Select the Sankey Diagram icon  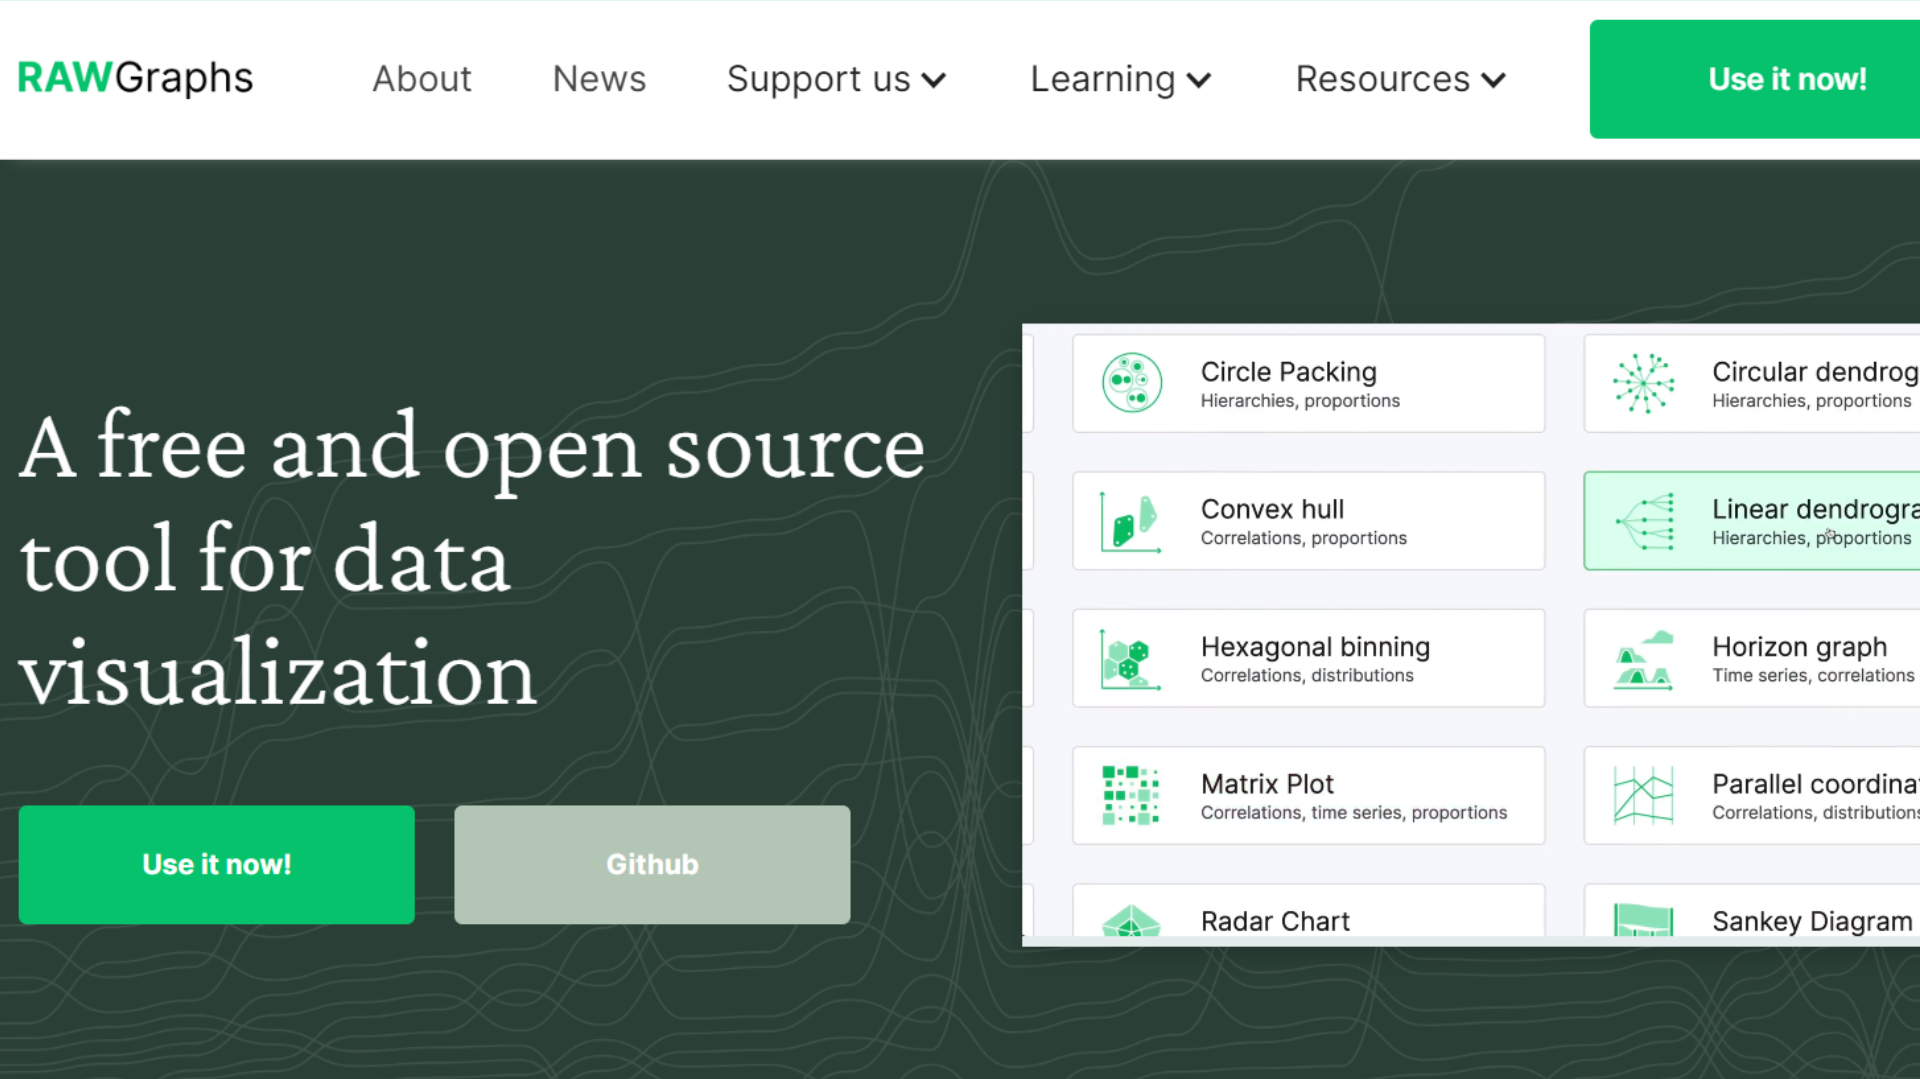pyautogui.click(x=1643, y=920)
